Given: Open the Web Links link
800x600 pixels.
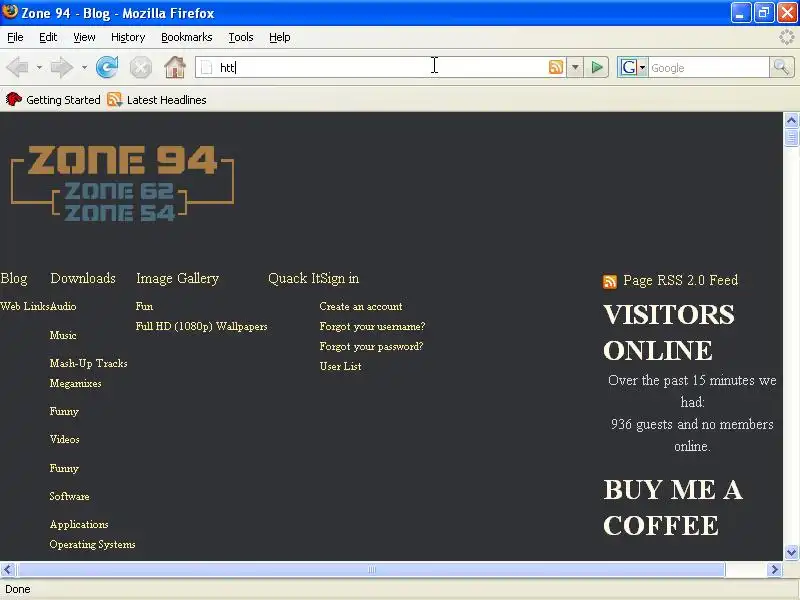Looking at the screenshot, I should click(x=24, y=307).
